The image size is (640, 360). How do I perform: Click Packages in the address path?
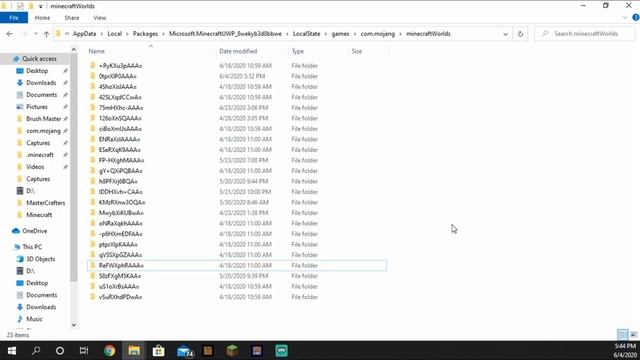145,34
